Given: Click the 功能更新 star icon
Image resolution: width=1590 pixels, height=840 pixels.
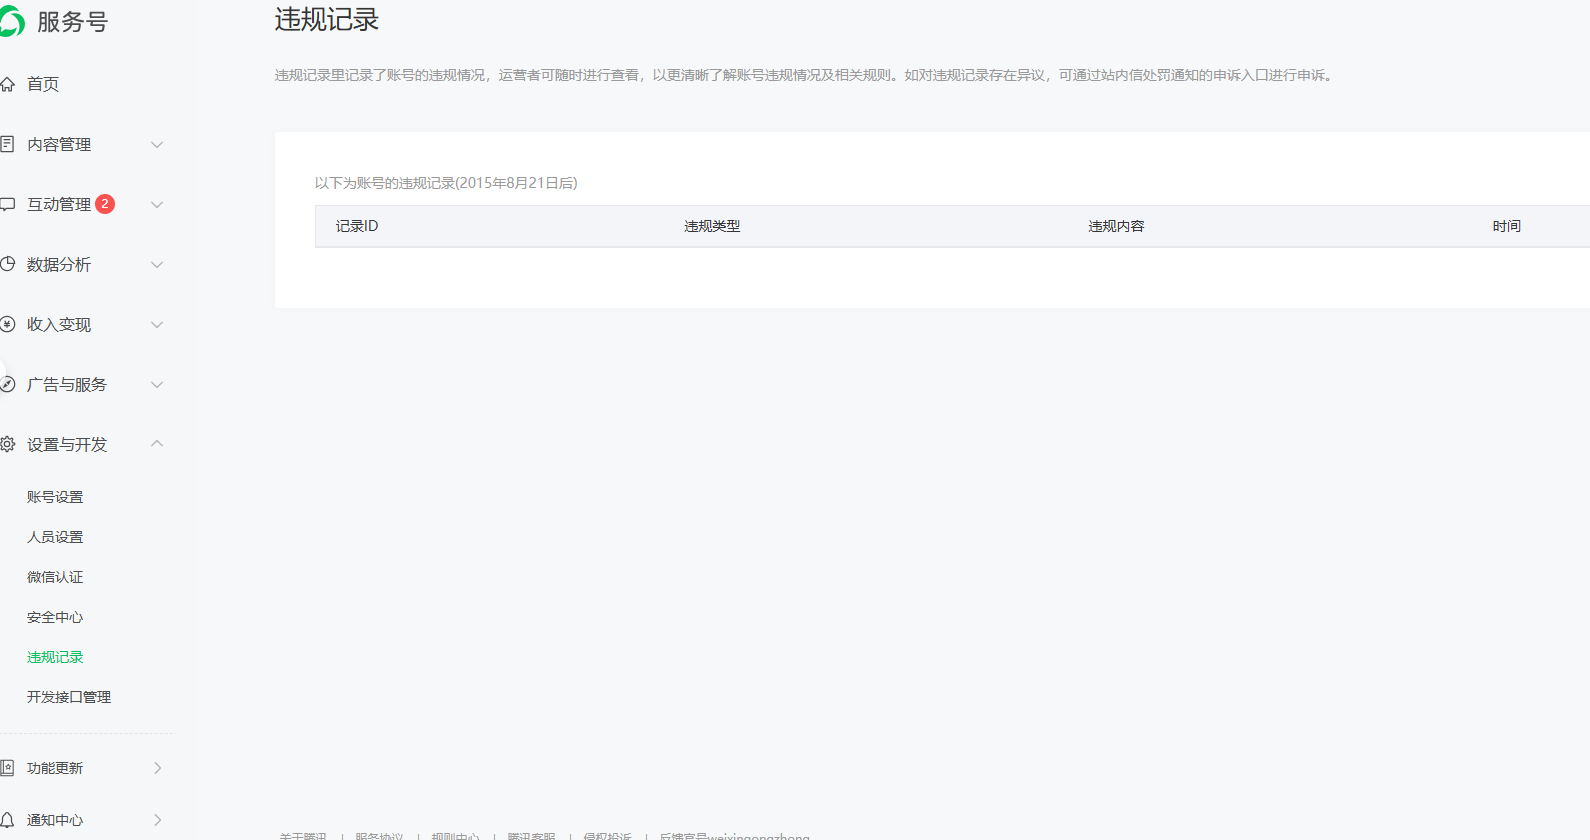Looking at the screenshot, I should pos(7,768).
